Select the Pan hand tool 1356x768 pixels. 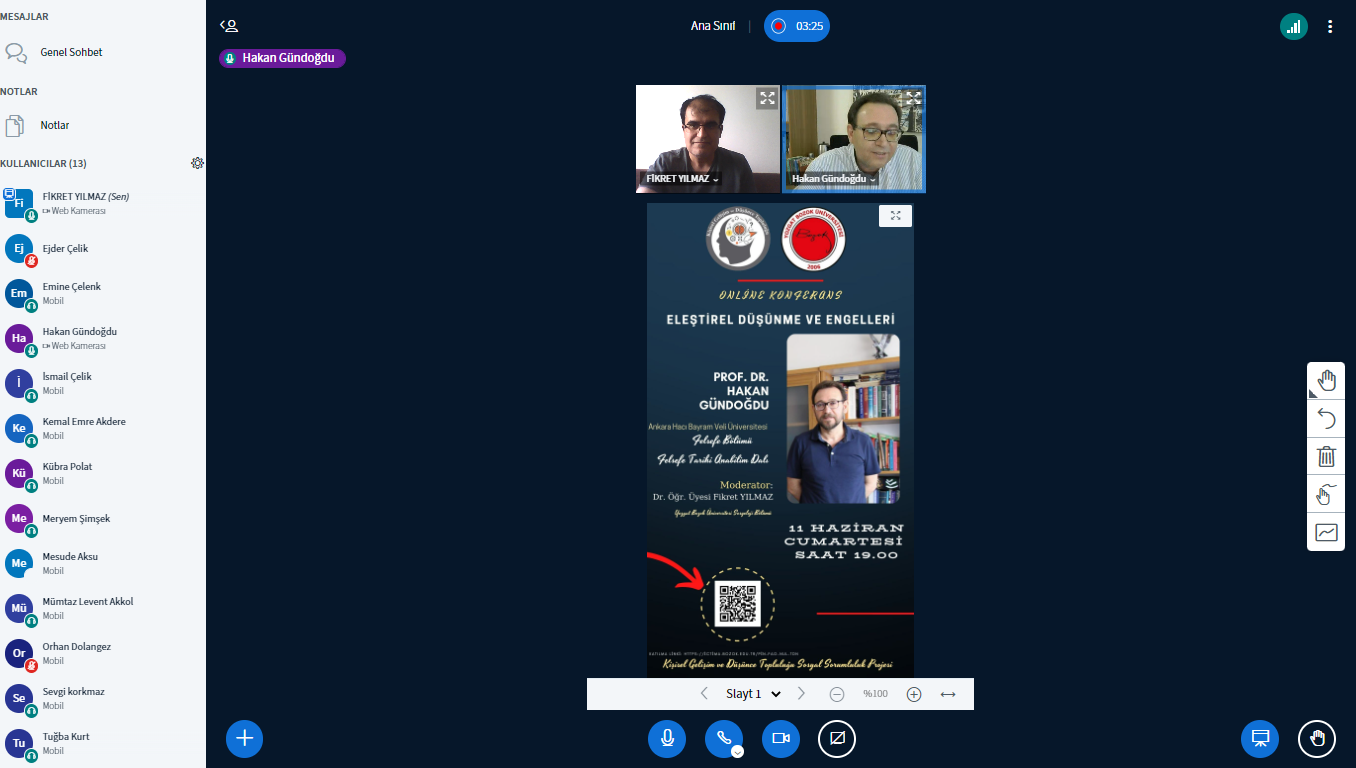[1326, 380]
